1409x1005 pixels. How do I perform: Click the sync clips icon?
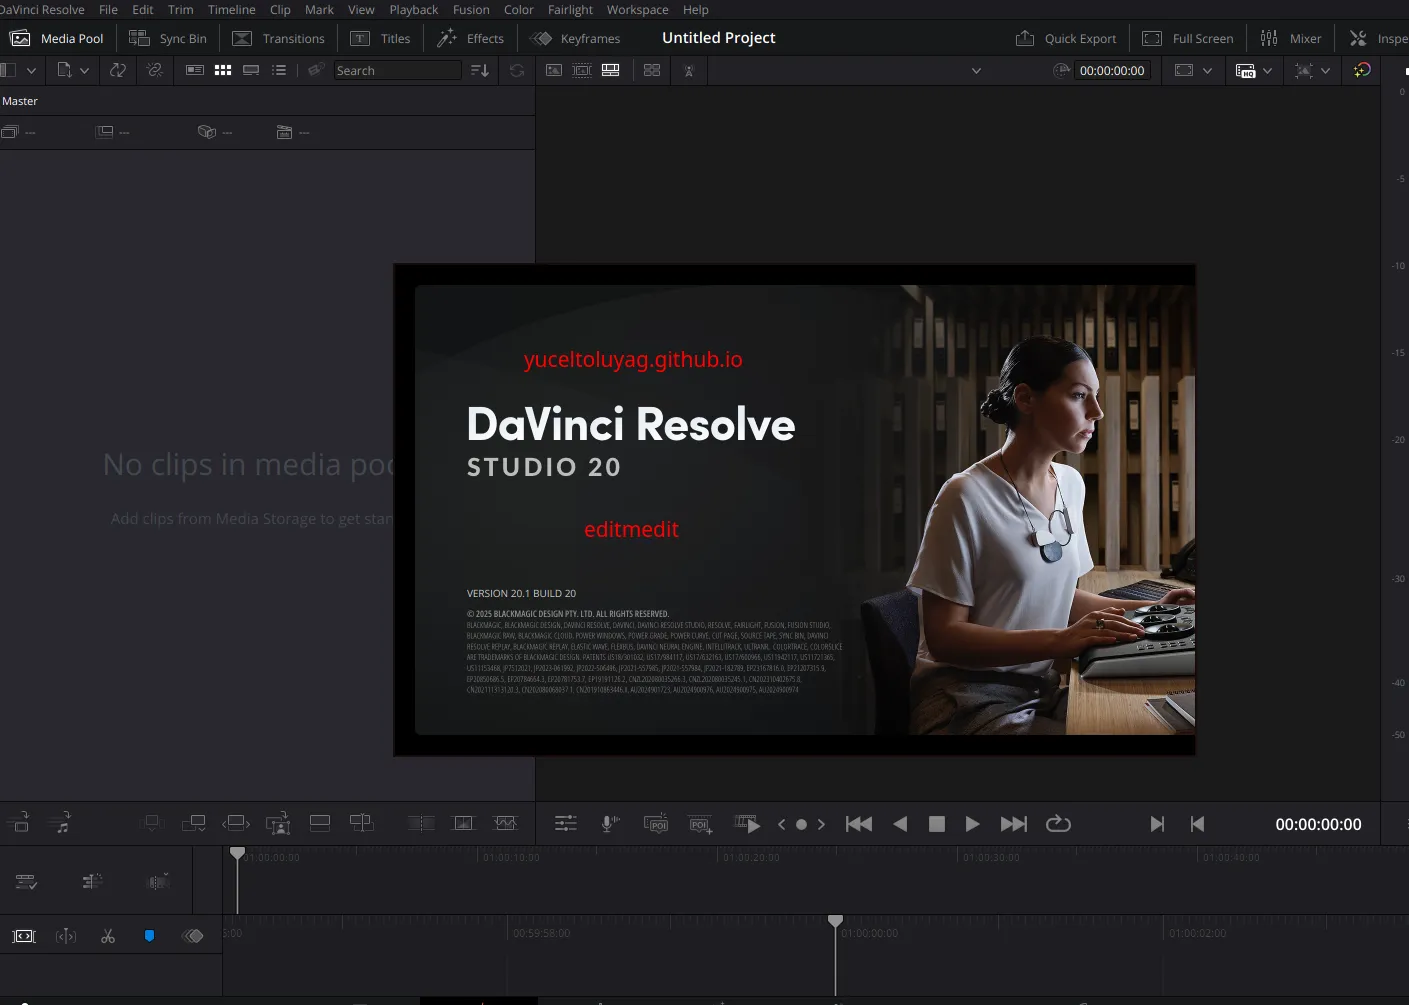(x=118, y=70)
